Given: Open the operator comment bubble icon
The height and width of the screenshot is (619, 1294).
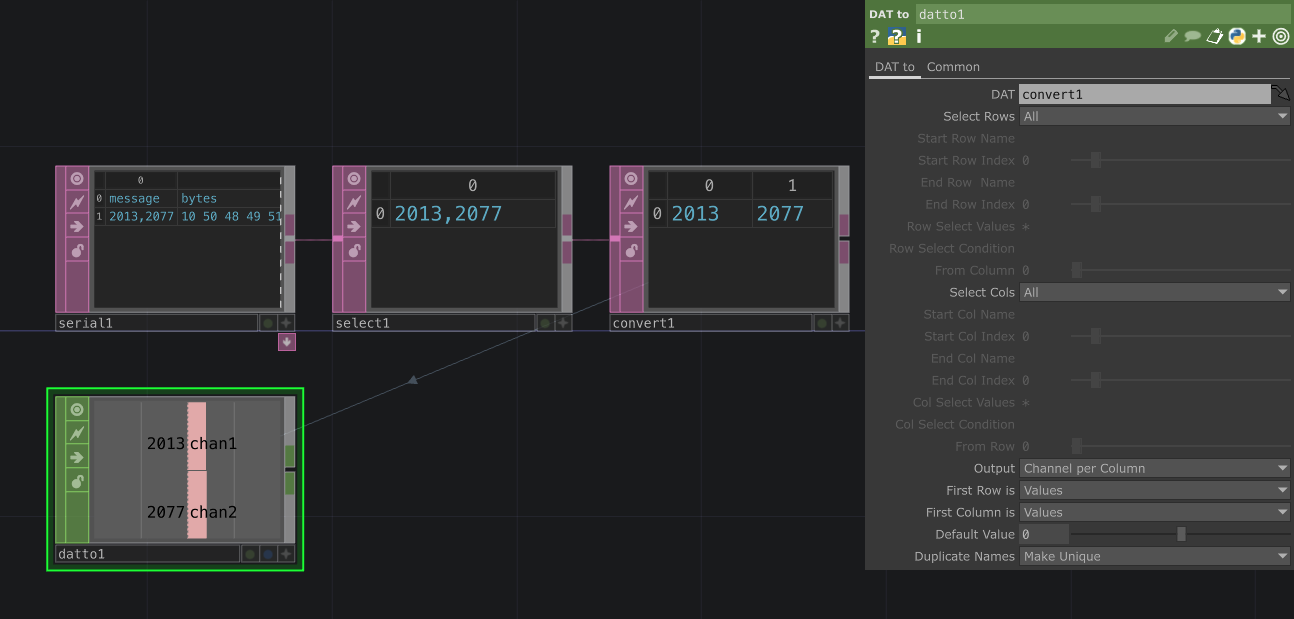Looking at the screenshot, I should pyautogui.click(x=1193, y=37).
